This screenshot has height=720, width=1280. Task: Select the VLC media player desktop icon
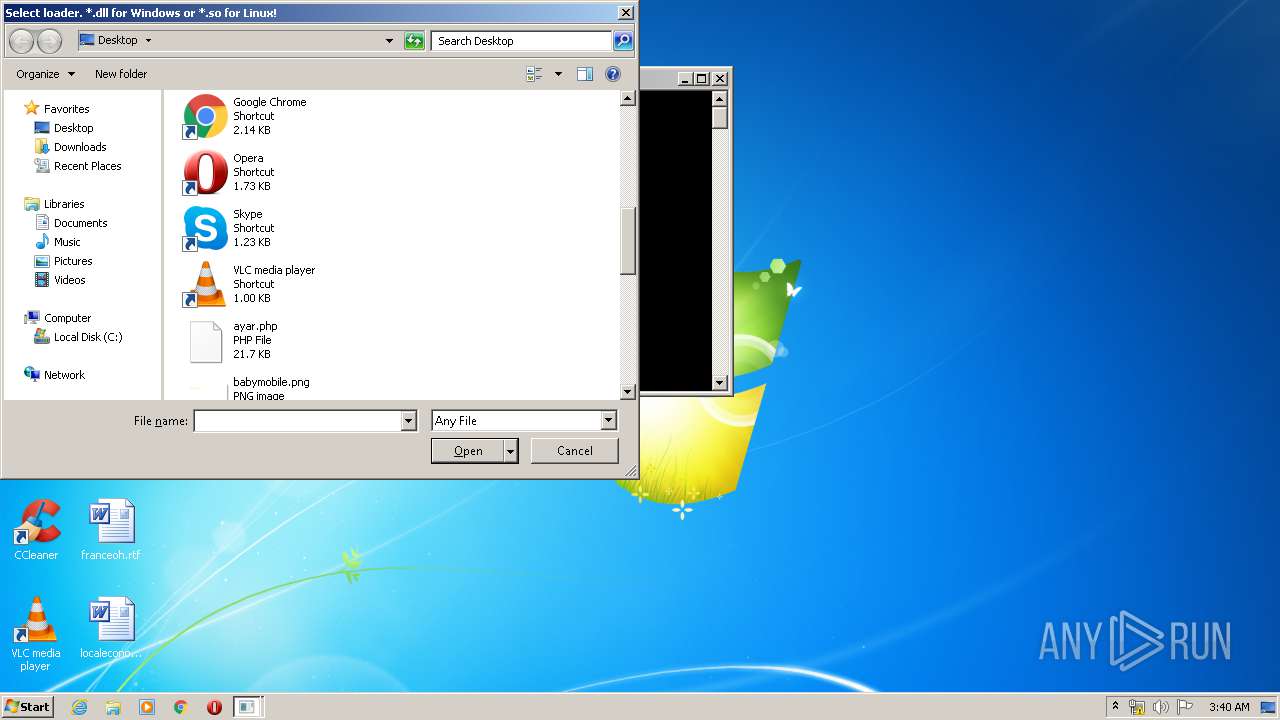pos(36,634)
